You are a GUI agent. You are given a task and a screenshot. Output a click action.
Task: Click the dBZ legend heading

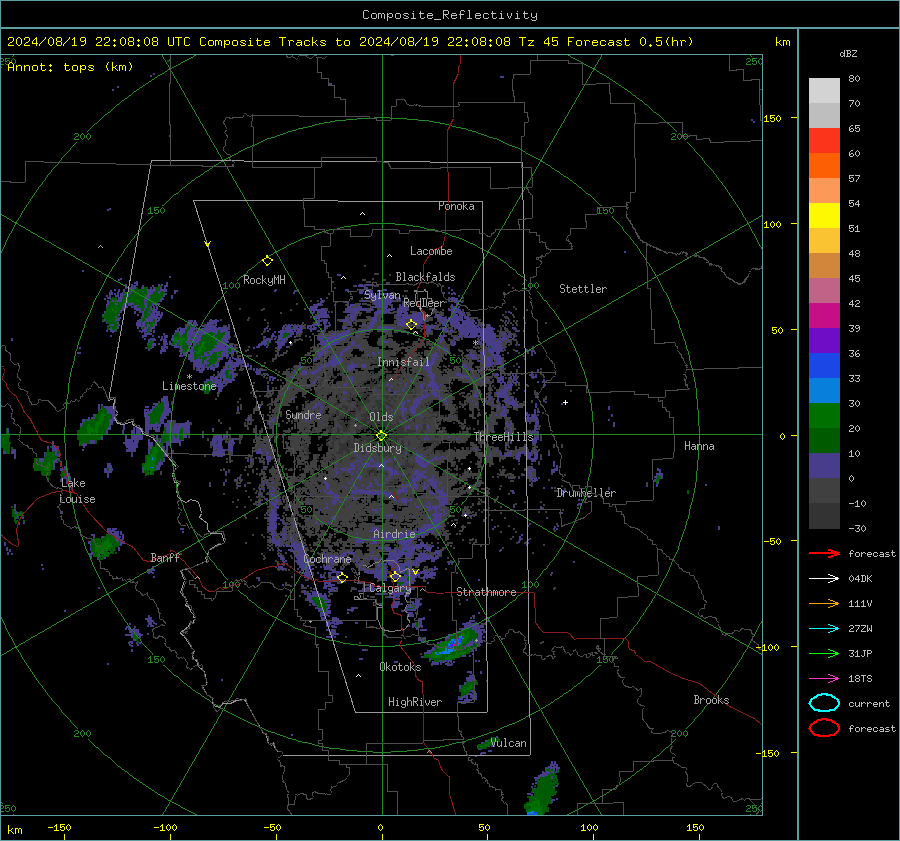click(848, 53)
